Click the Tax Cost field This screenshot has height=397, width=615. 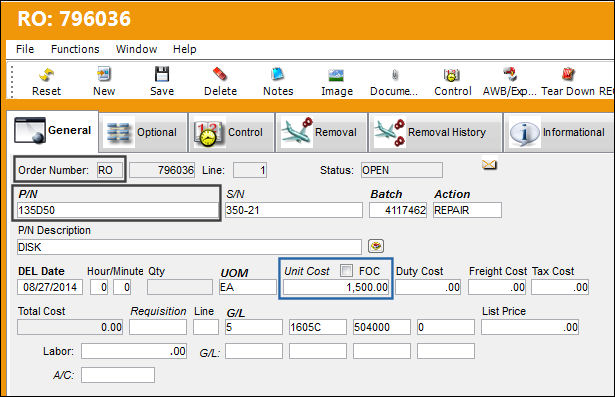[560, 287]
